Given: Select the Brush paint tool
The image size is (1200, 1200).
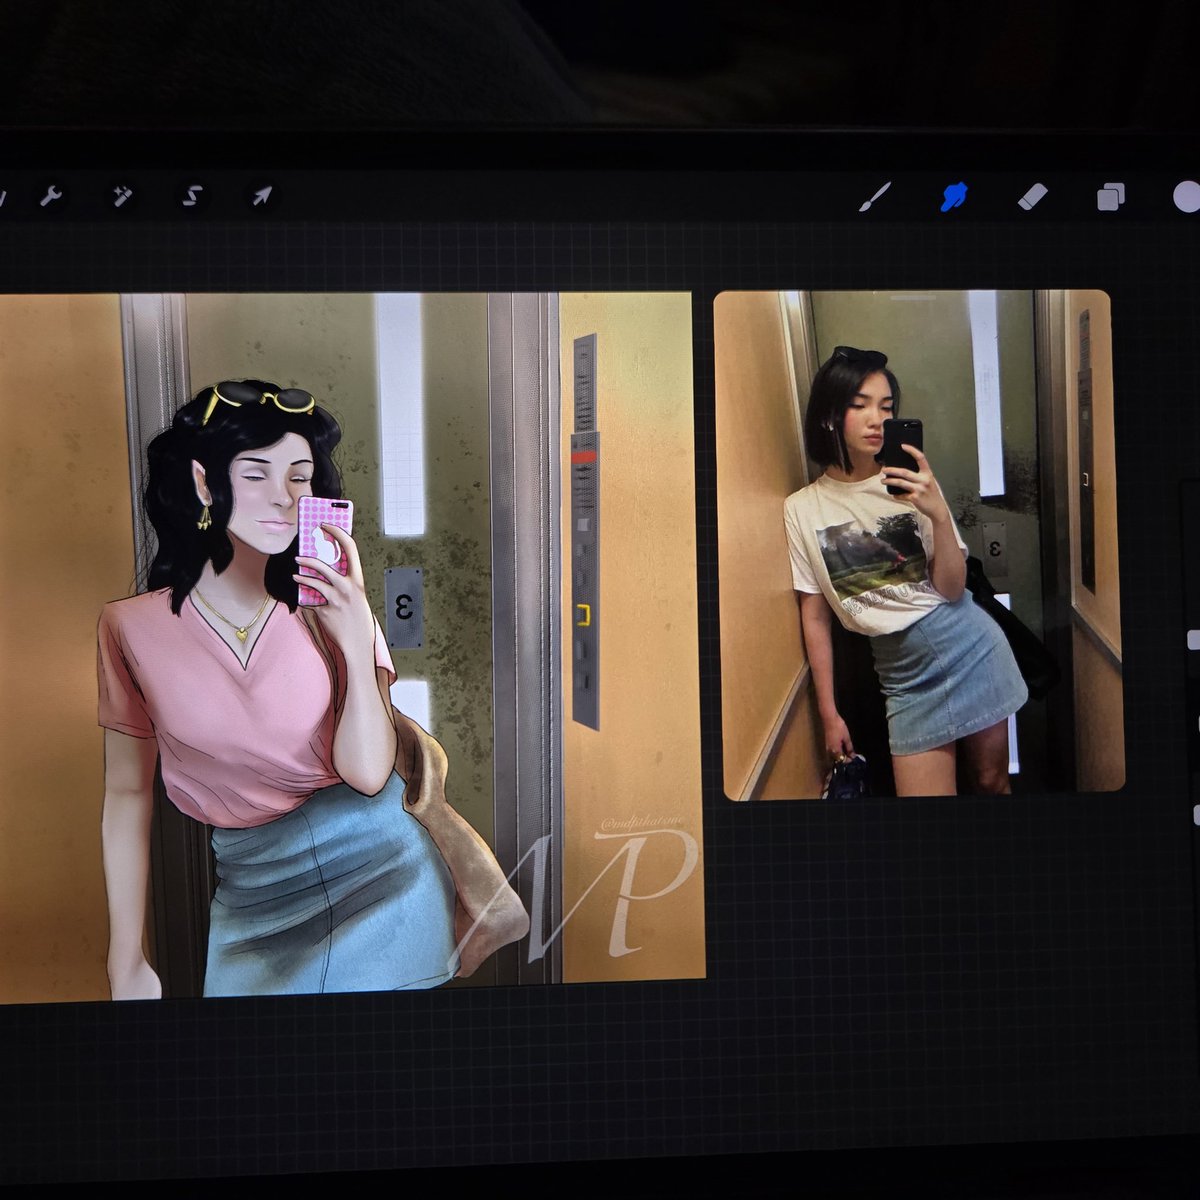Looking at the screenshot, I should 875,197.
